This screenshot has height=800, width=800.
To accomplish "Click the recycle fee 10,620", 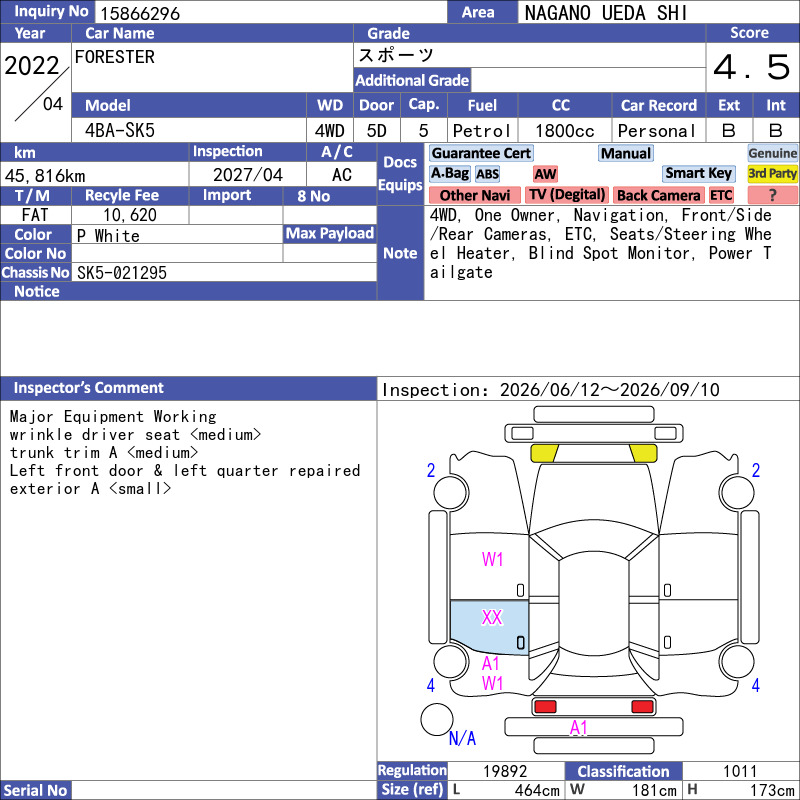I will click(x=130, y=215).
